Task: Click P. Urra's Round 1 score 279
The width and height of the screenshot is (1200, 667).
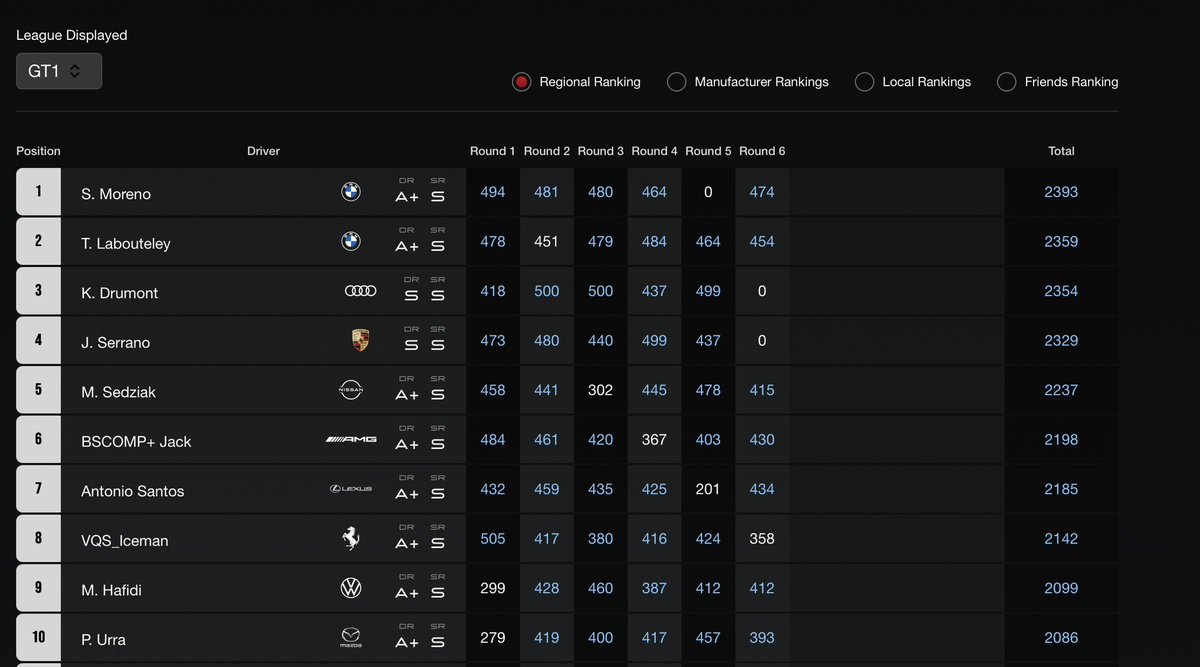Action: [x=493, y=637]
